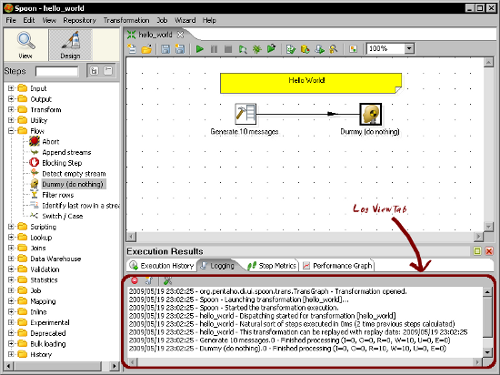
Task: Run the transformation with green play button
Action: coord(200,49)
